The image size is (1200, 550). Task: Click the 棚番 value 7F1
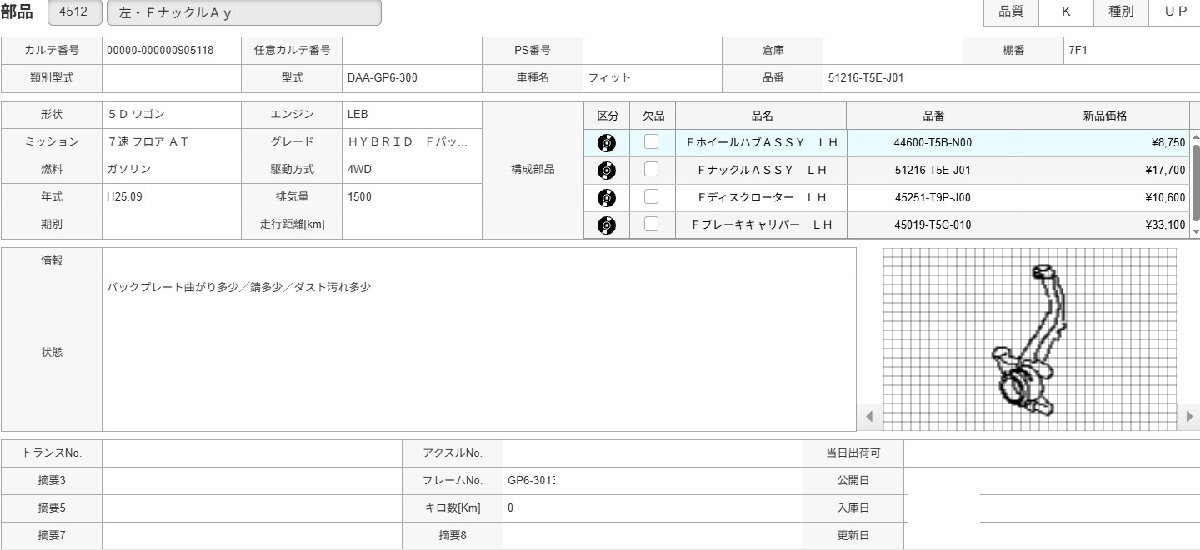(1078, 49)
